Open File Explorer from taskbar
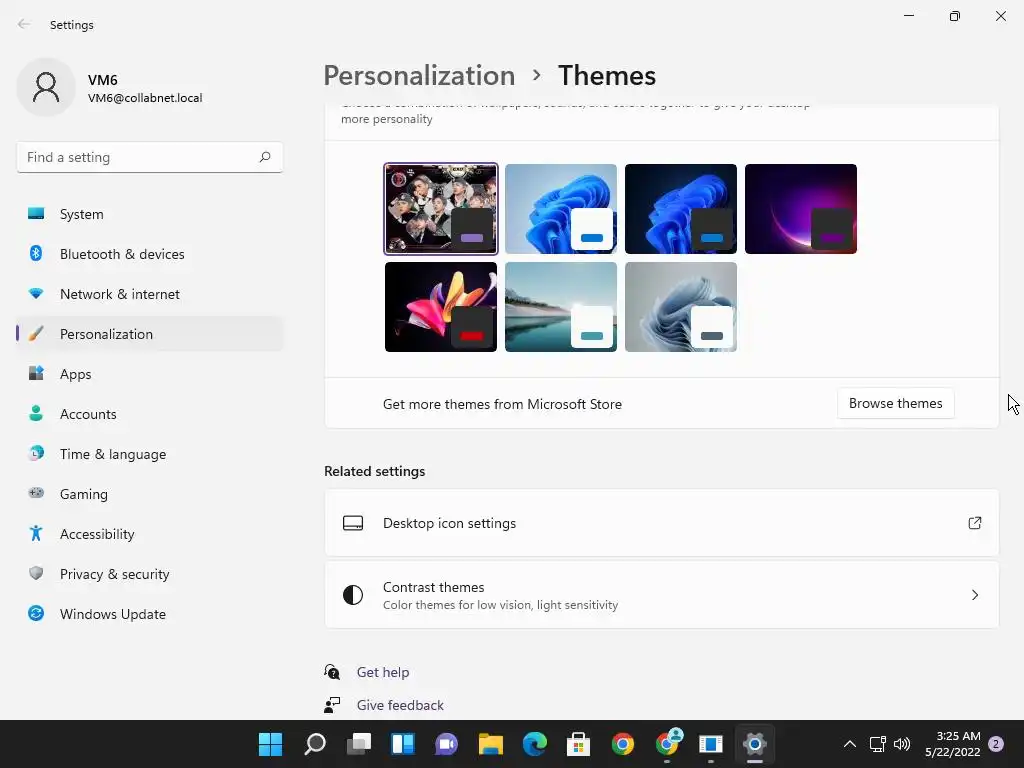Viewport: 1024px width, 768px height. [490, 744]
